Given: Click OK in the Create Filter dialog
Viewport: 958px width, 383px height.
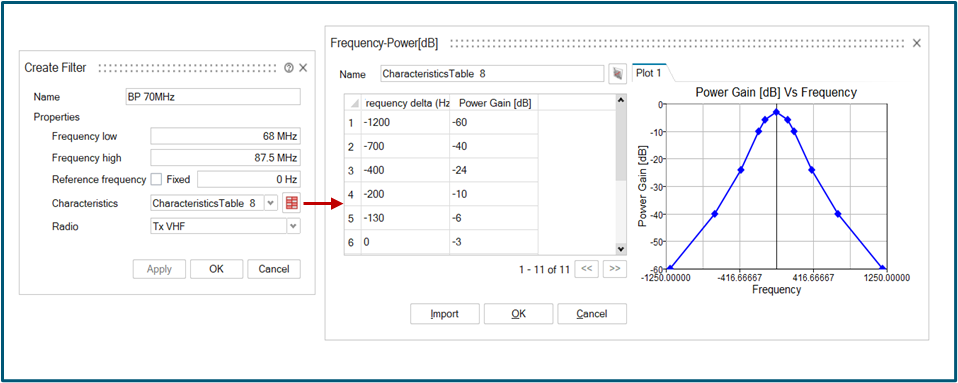Looking at the screenshot, I should tap(216, 269).
